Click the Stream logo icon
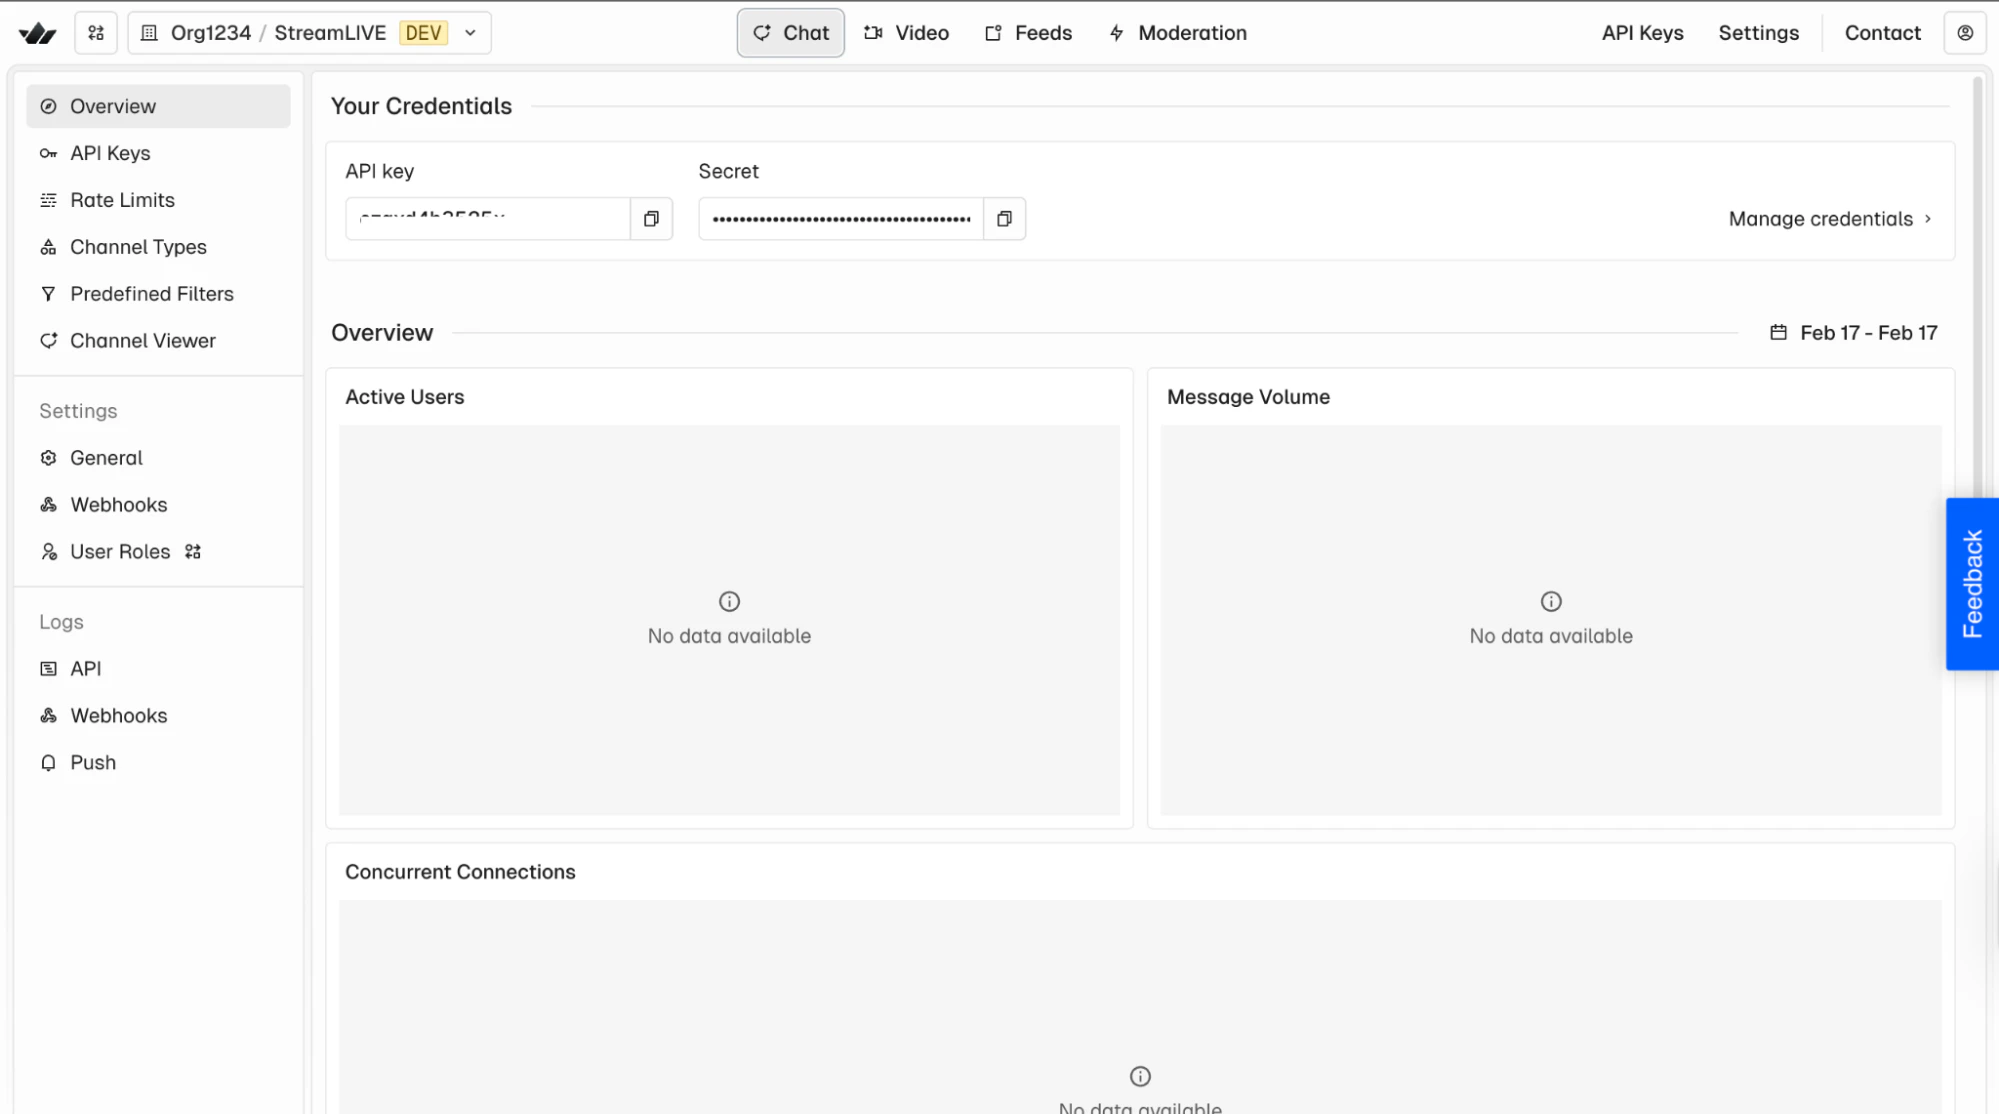 [38, 33]
